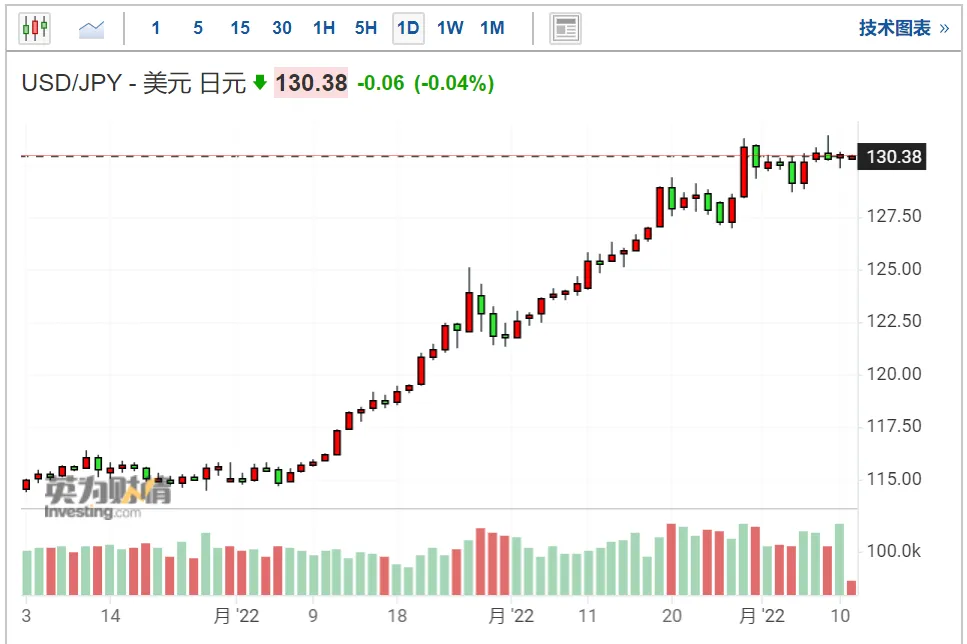
Task: Choose the 30 minute interval
Action: (x=282, y=28)
